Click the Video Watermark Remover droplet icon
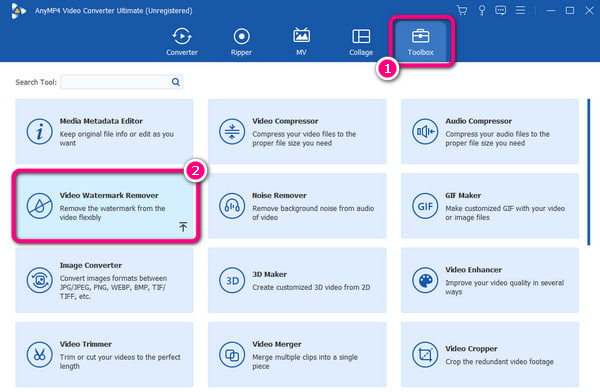Screen dimensions: 600x392 39,206
